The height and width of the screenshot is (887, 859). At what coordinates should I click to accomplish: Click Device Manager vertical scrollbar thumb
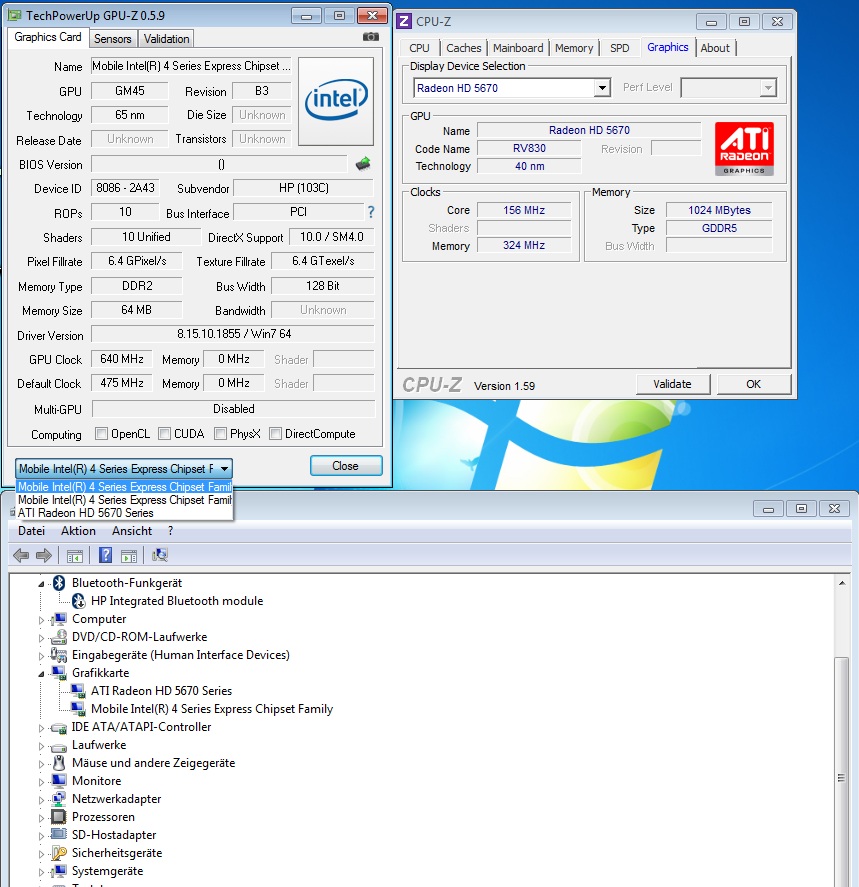[841, 778]
